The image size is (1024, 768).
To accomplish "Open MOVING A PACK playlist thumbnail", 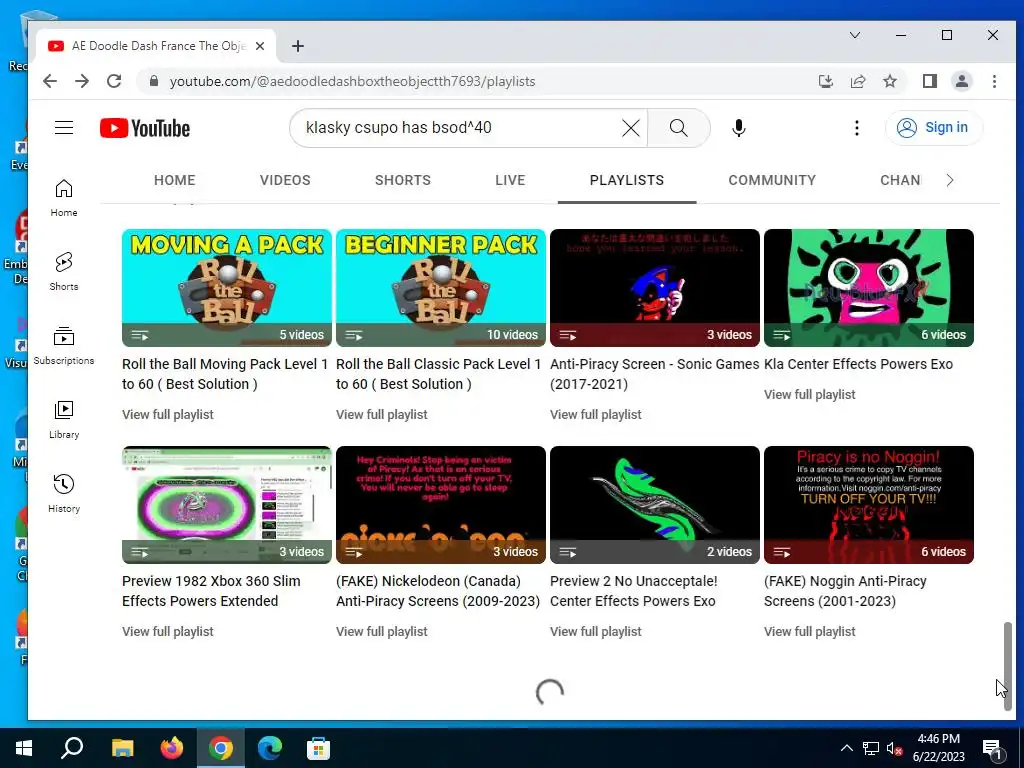I will click(x=227, y=288).
